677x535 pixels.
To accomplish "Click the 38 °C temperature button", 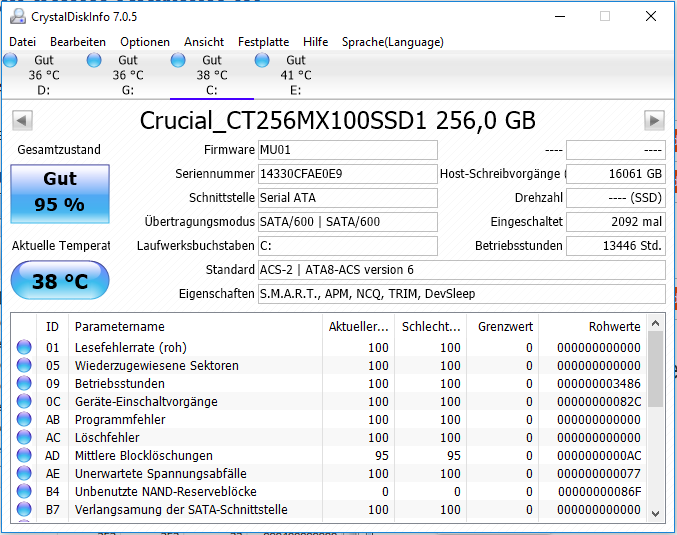I will pyautogui.click(x=60, y=281).
